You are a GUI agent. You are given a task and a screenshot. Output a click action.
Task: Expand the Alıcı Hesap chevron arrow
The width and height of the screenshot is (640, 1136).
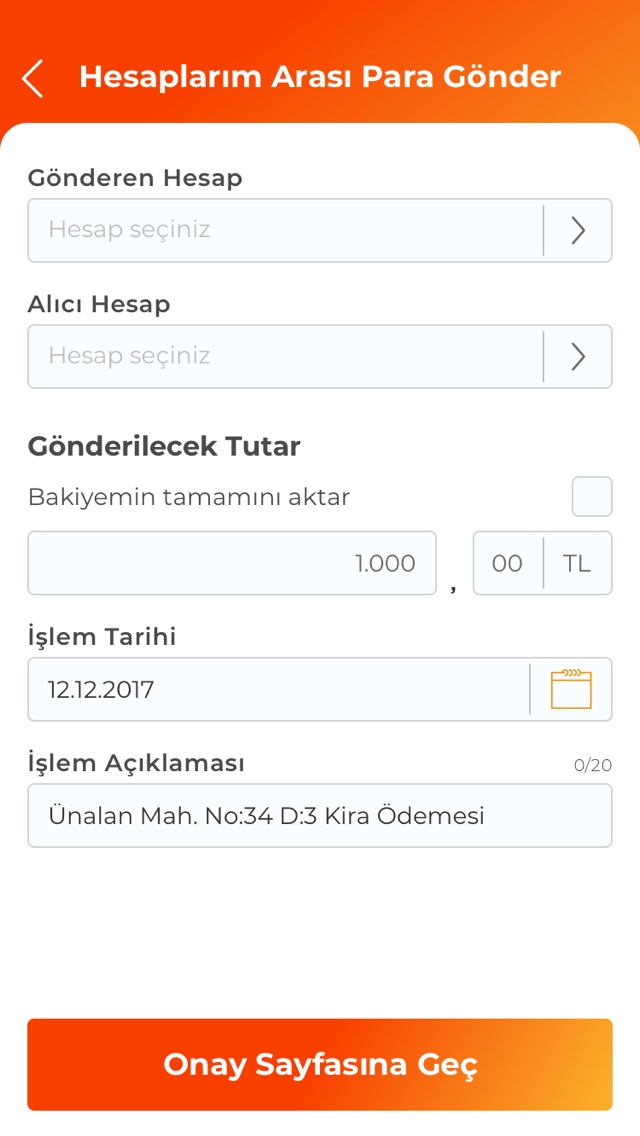[x=578, y=357]
